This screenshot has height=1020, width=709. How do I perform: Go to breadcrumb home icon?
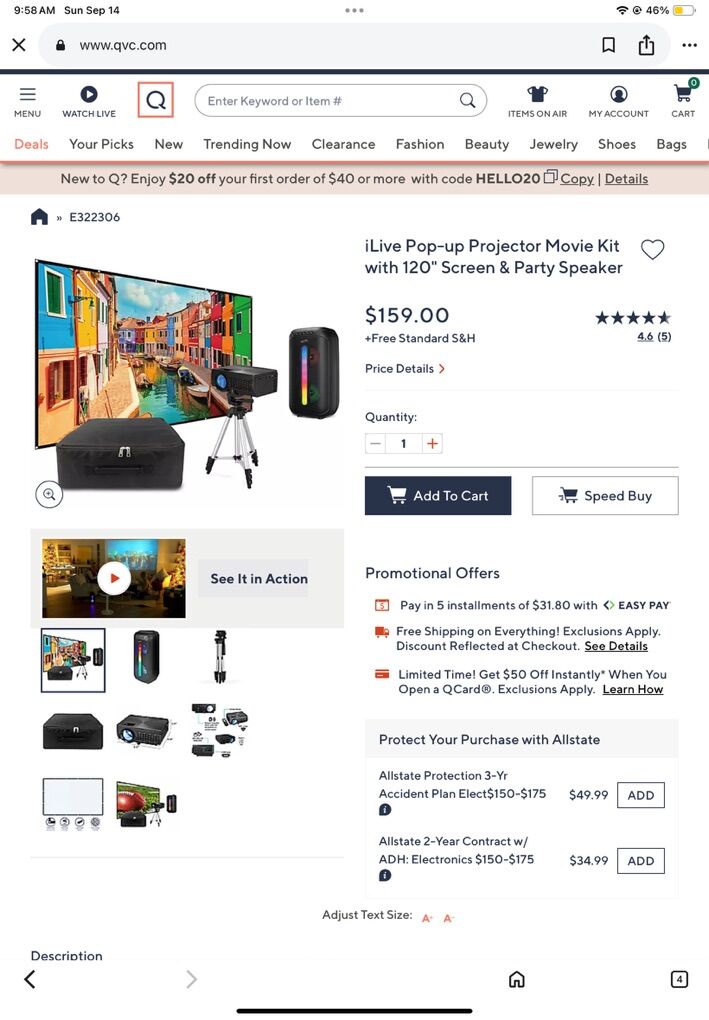point(39,217)
